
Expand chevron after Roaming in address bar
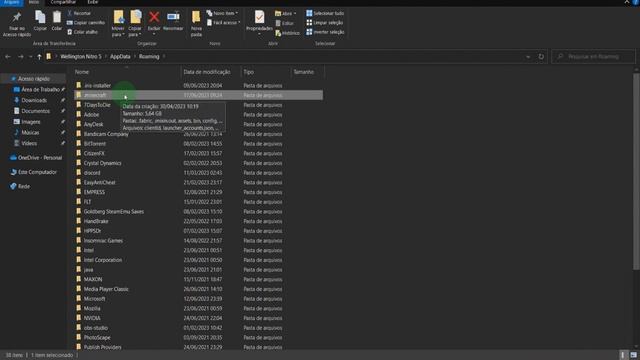(x=164, y=57)
